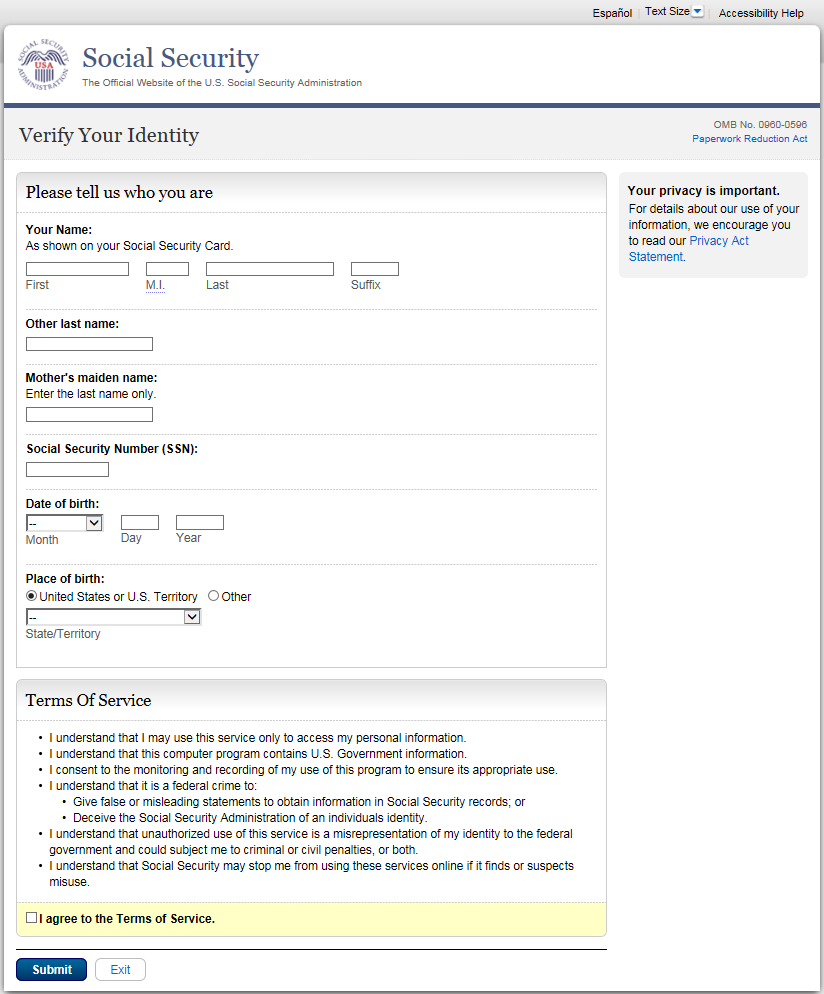Select the Other place of birth option
Viewport: 824px width, 994px height.
214,596
